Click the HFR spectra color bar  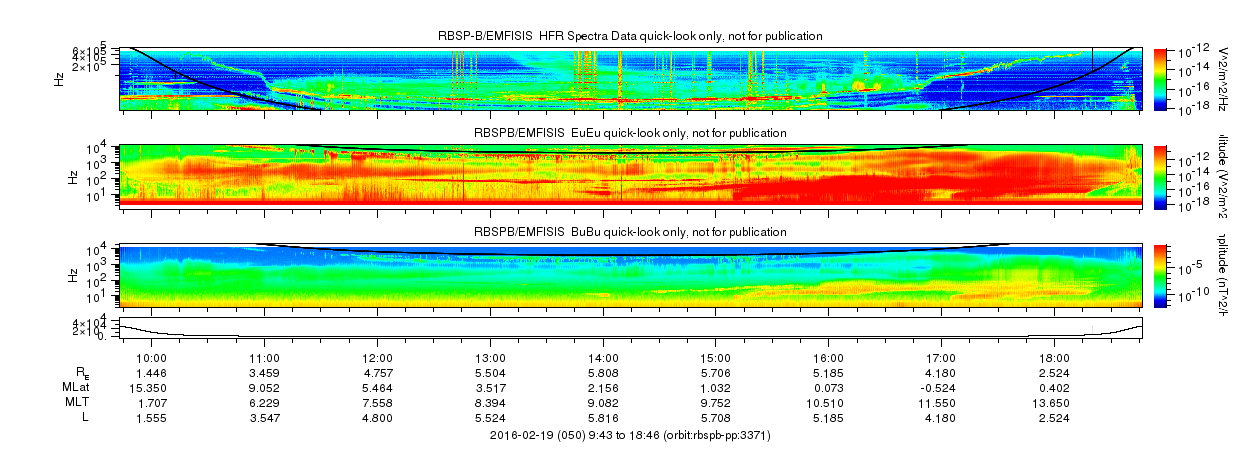tap(1161, 76)
